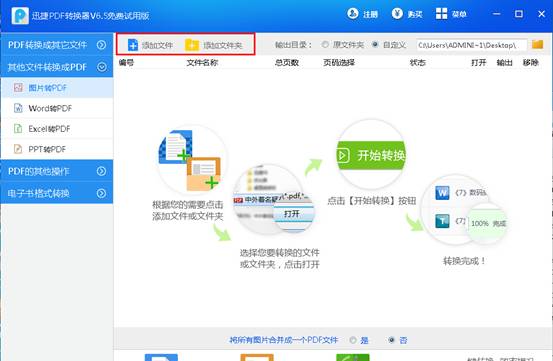Screen dimensions: 553x361
Task: Open 其他文件转换成PDF category
Action: coord(57,67)
